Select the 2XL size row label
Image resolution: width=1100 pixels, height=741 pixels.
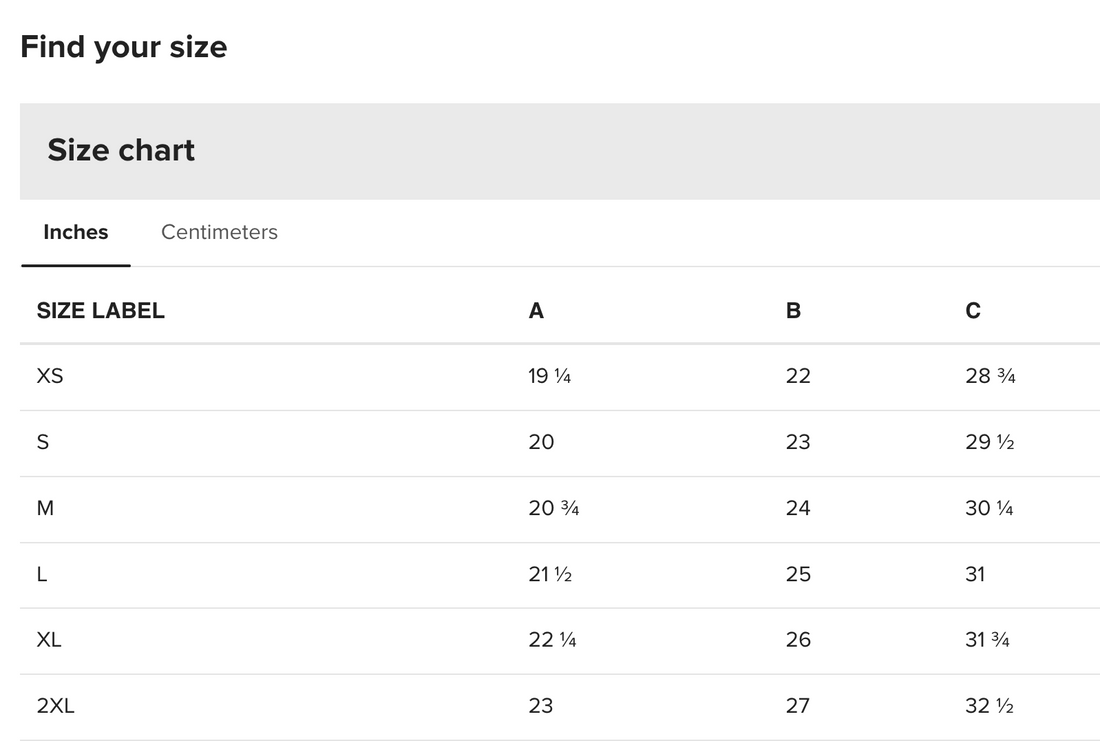pos(55,706)
